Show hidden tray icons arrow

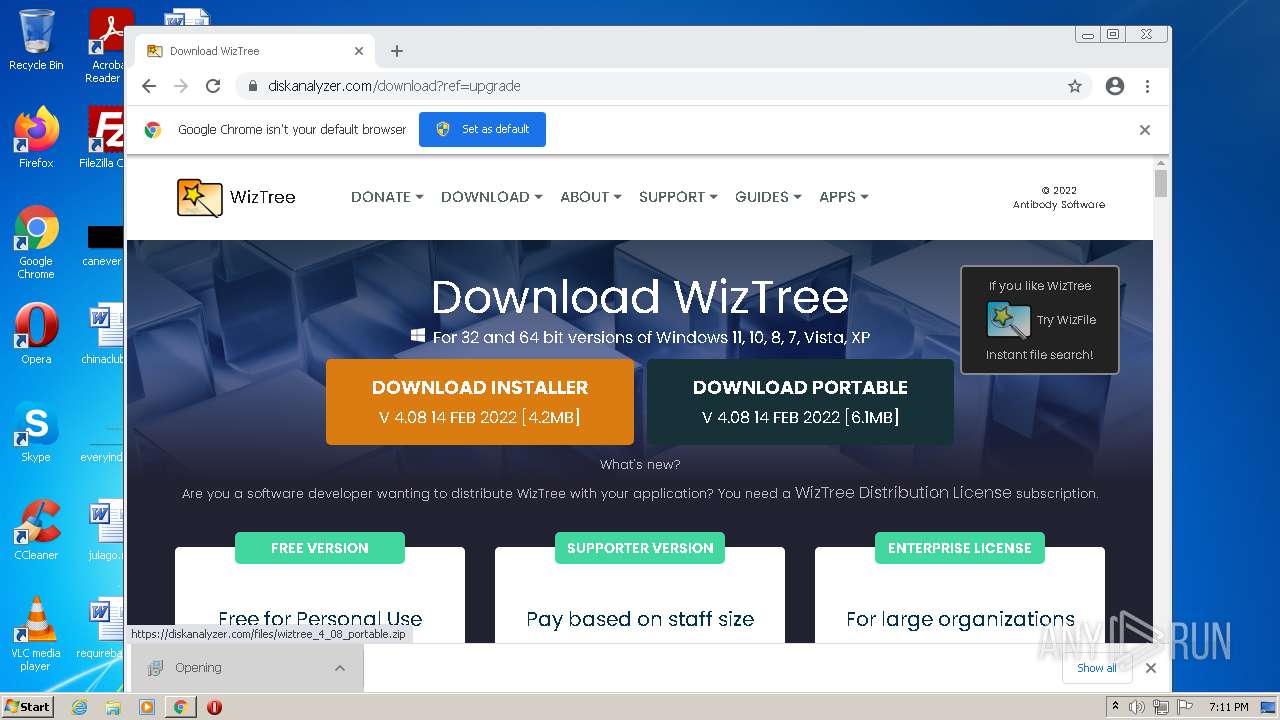pyautogui.click(x=1115, y=707)
